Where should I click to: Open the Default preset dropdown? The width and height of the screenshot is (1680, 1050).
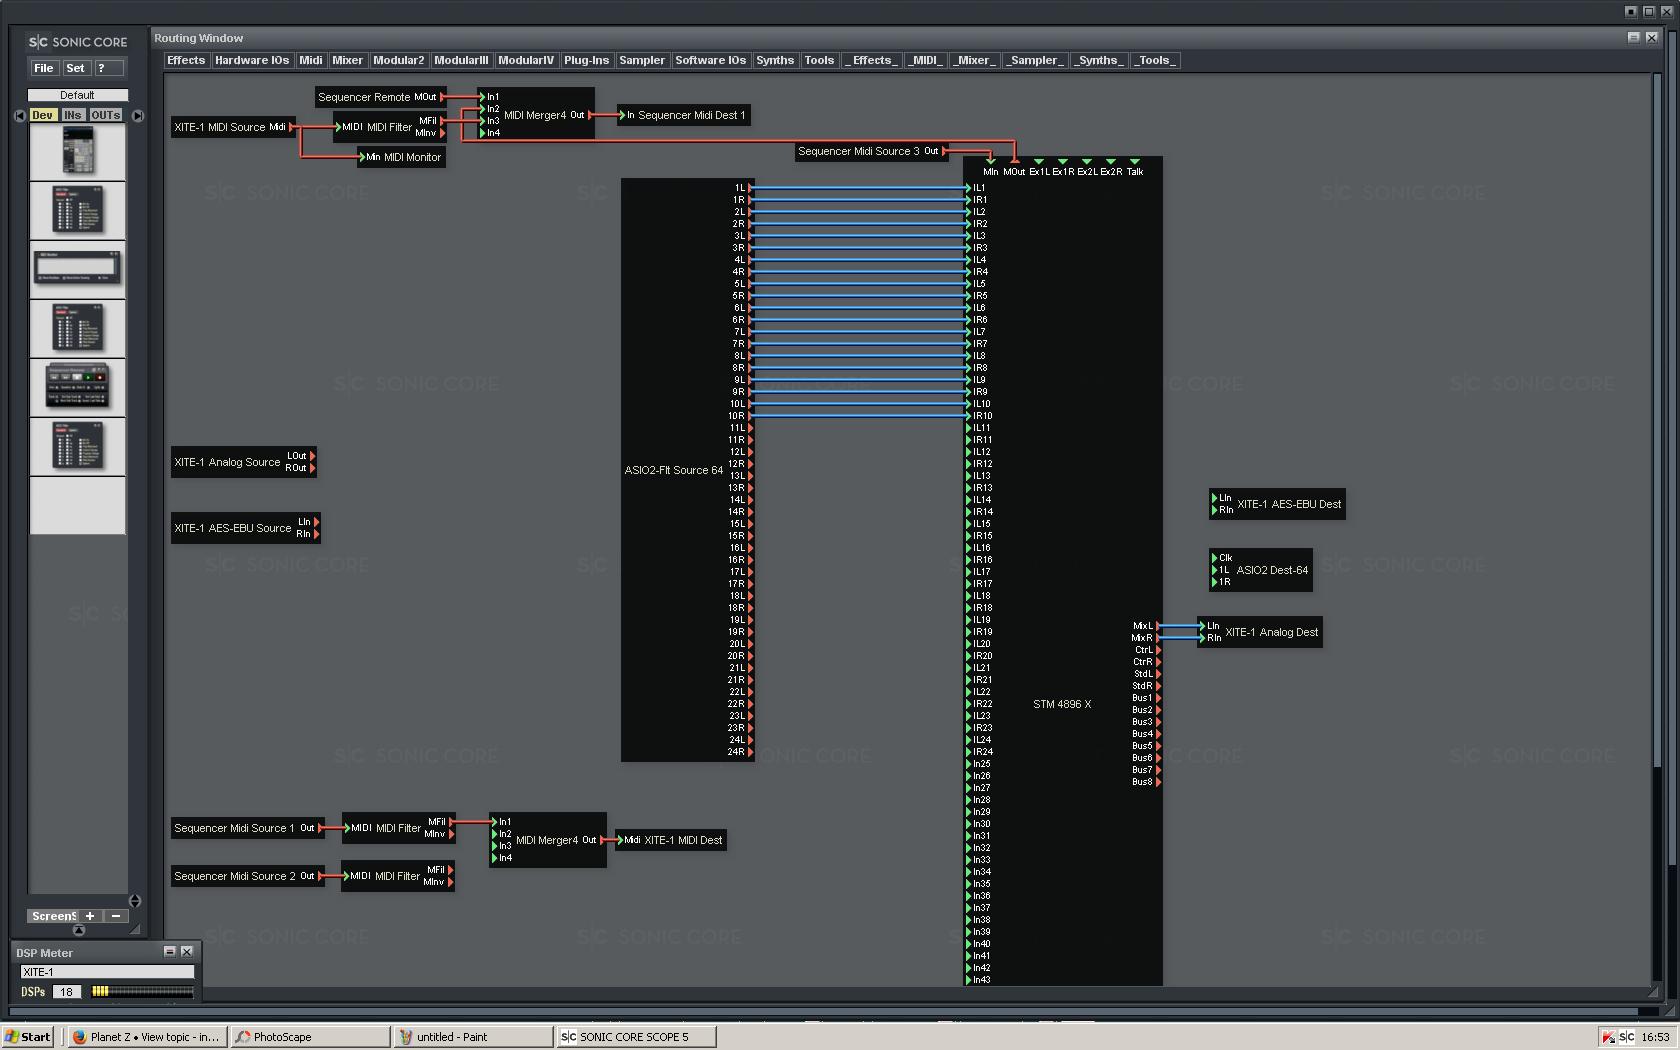coord(77,95)
